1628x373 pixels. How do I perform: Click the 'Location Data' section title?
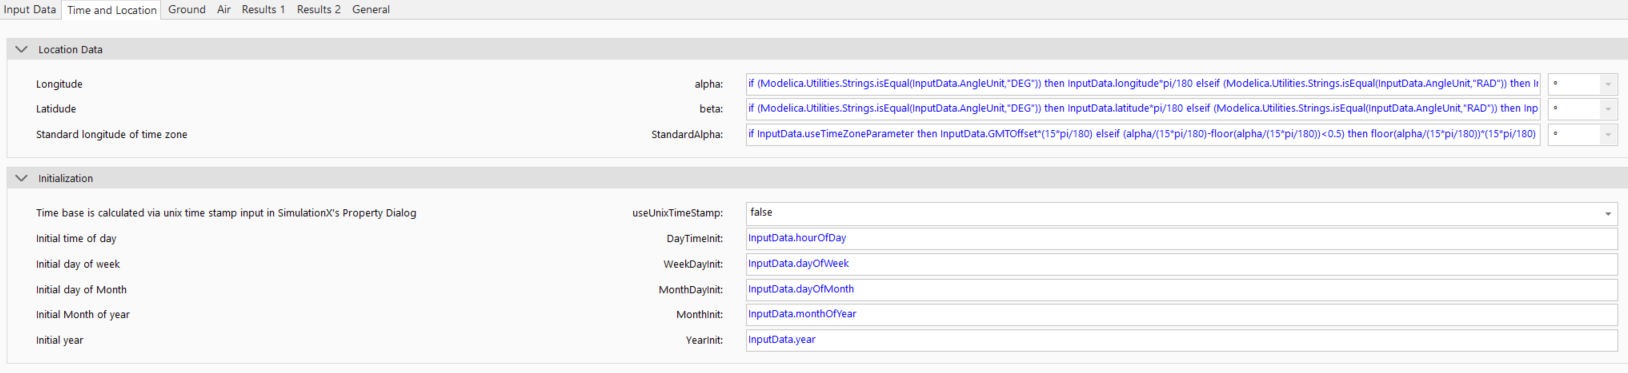[70, 49]
